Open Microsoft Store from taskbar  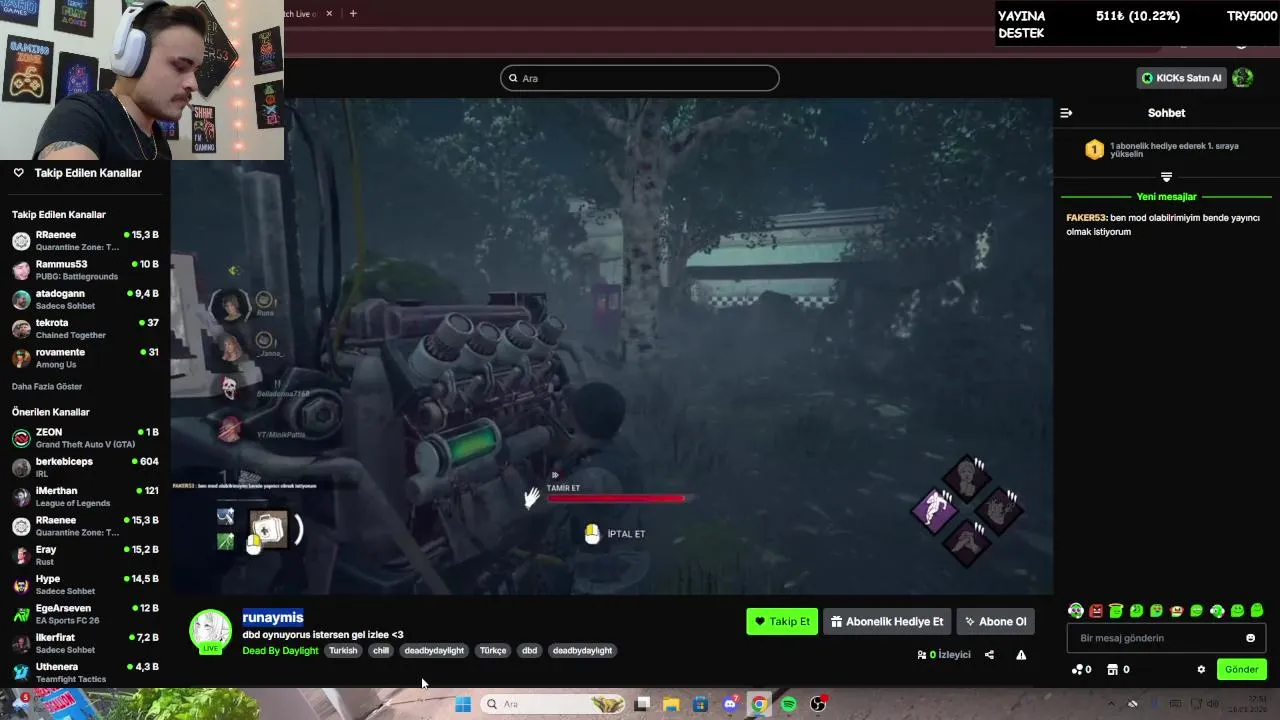point(701,704)
